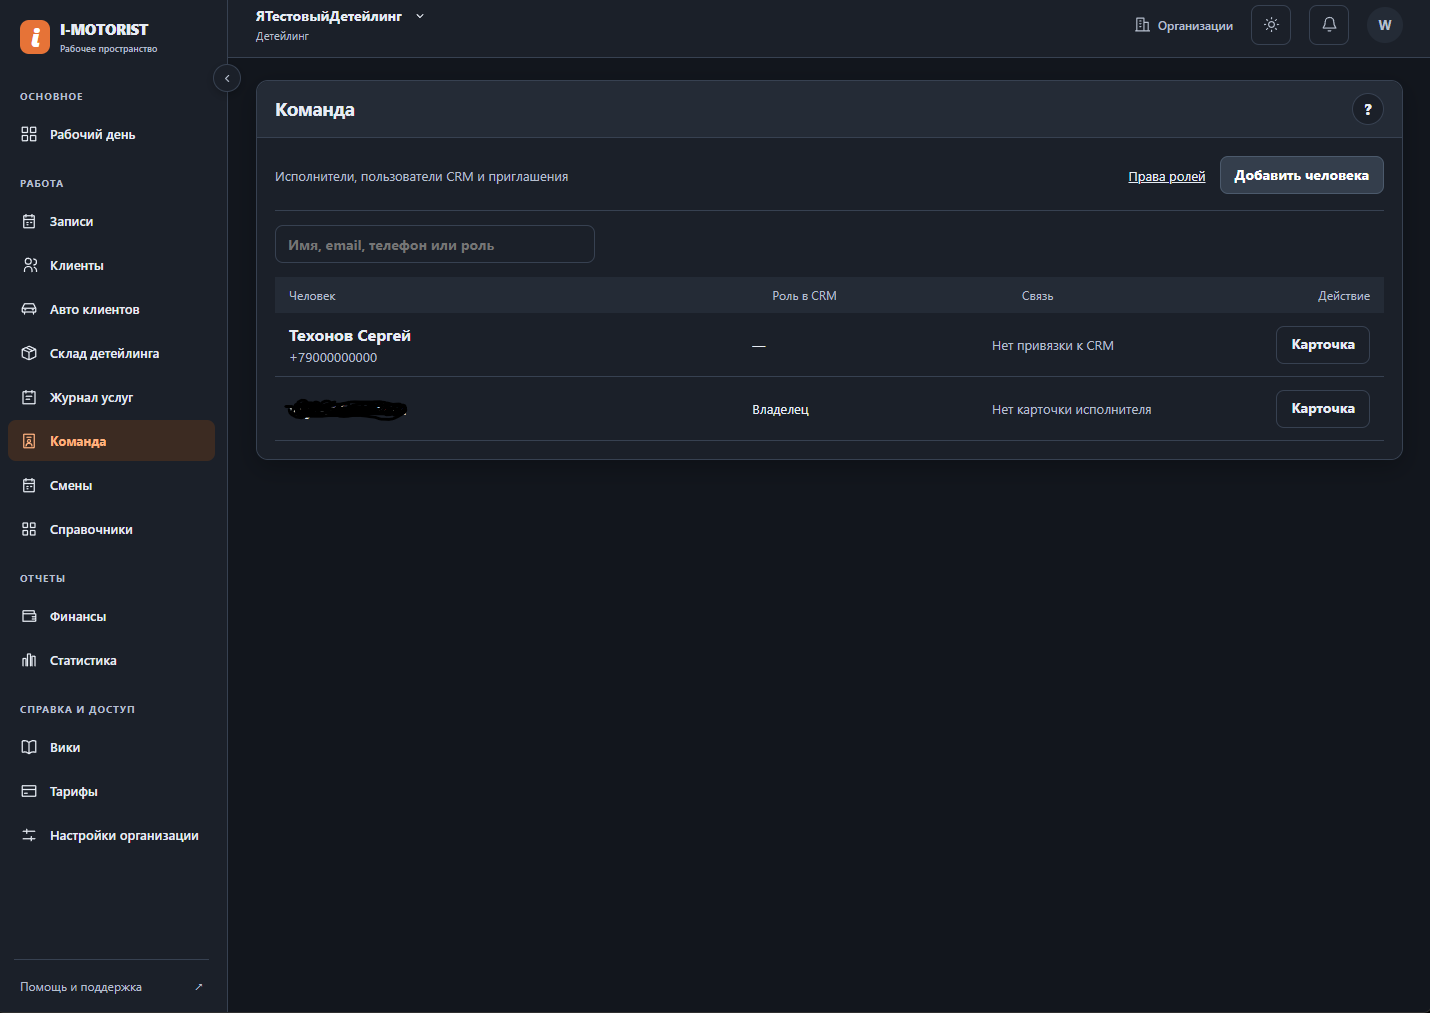
Task: Click the card icon beside Тарифы
Action: tap(29, 791)
